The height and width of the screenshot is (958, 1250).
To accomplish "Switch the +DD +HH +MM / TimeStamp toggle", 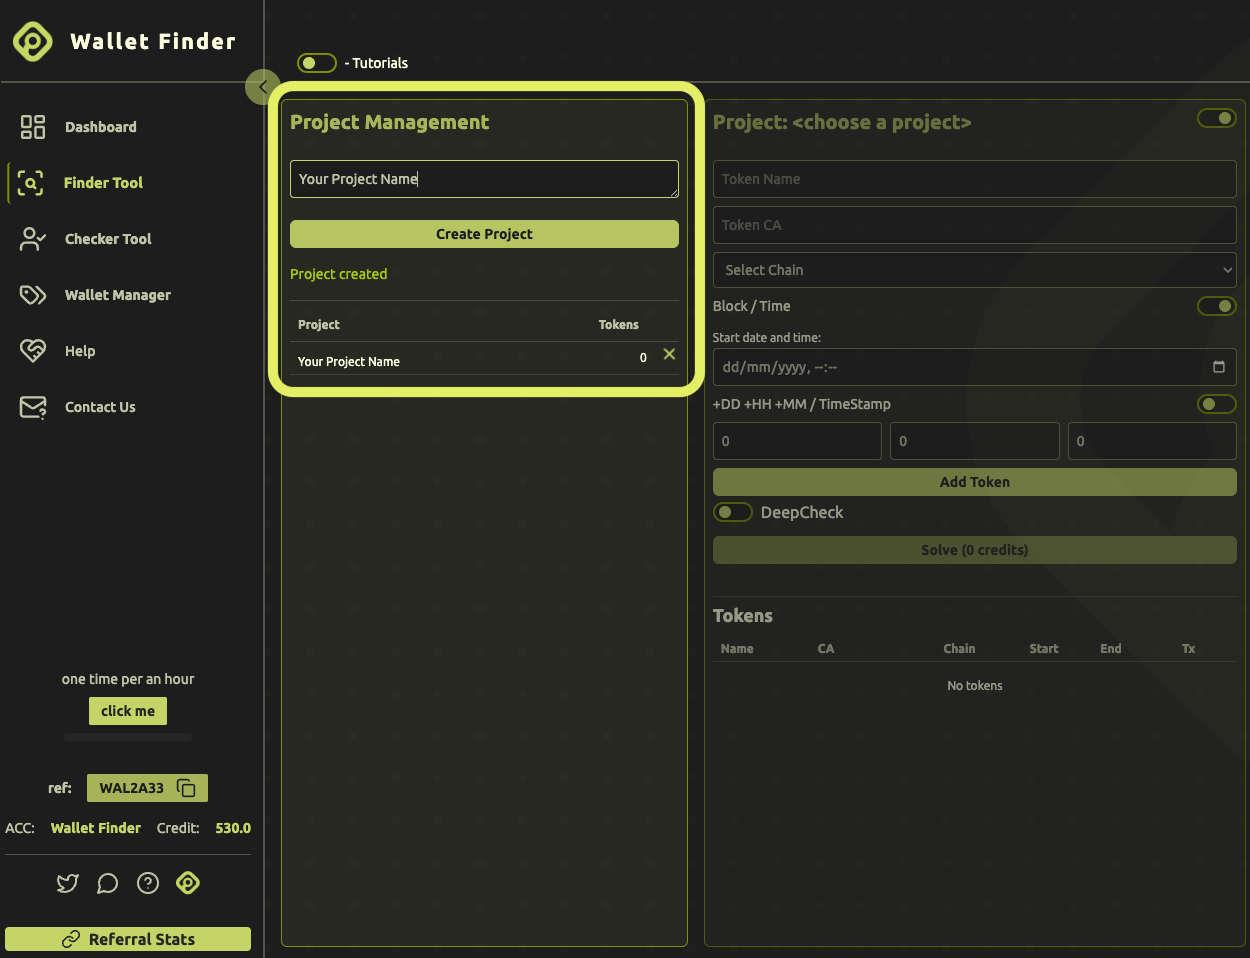I will [x=1216, y=404].
